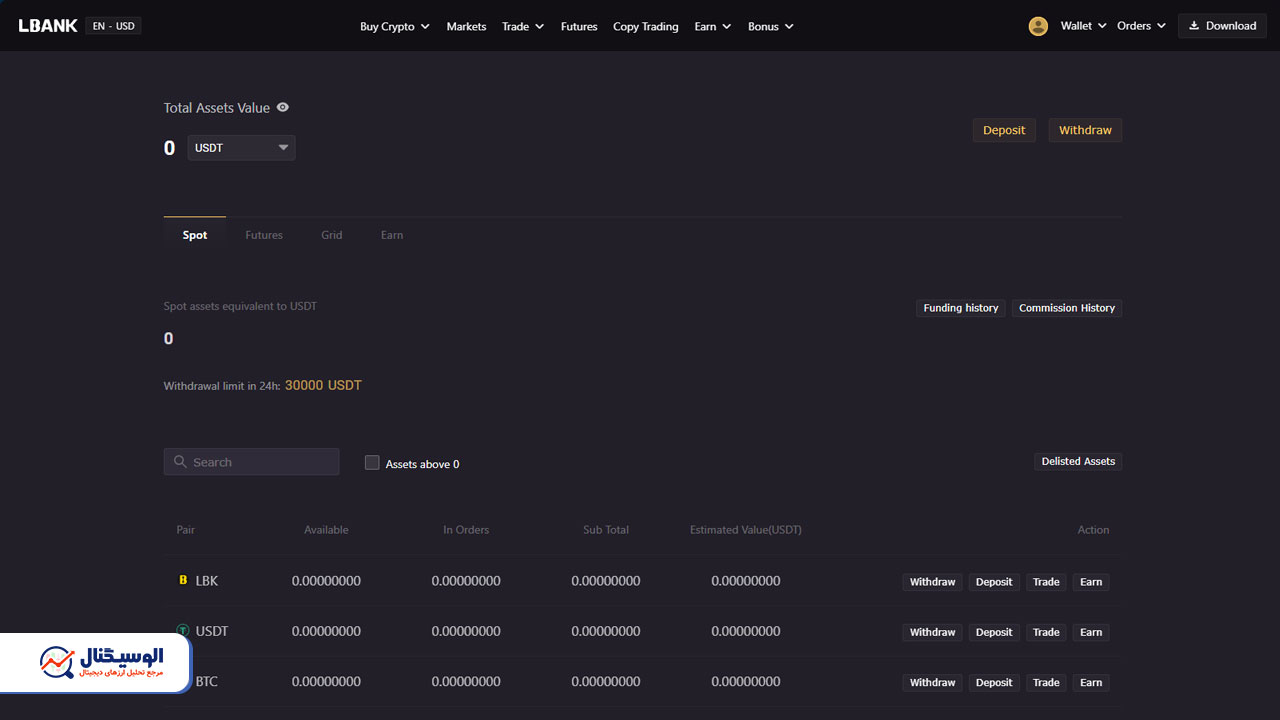Withdraw from the LBK row
The width and height of the screenshot is (1280, 720).
coord(932,582)
